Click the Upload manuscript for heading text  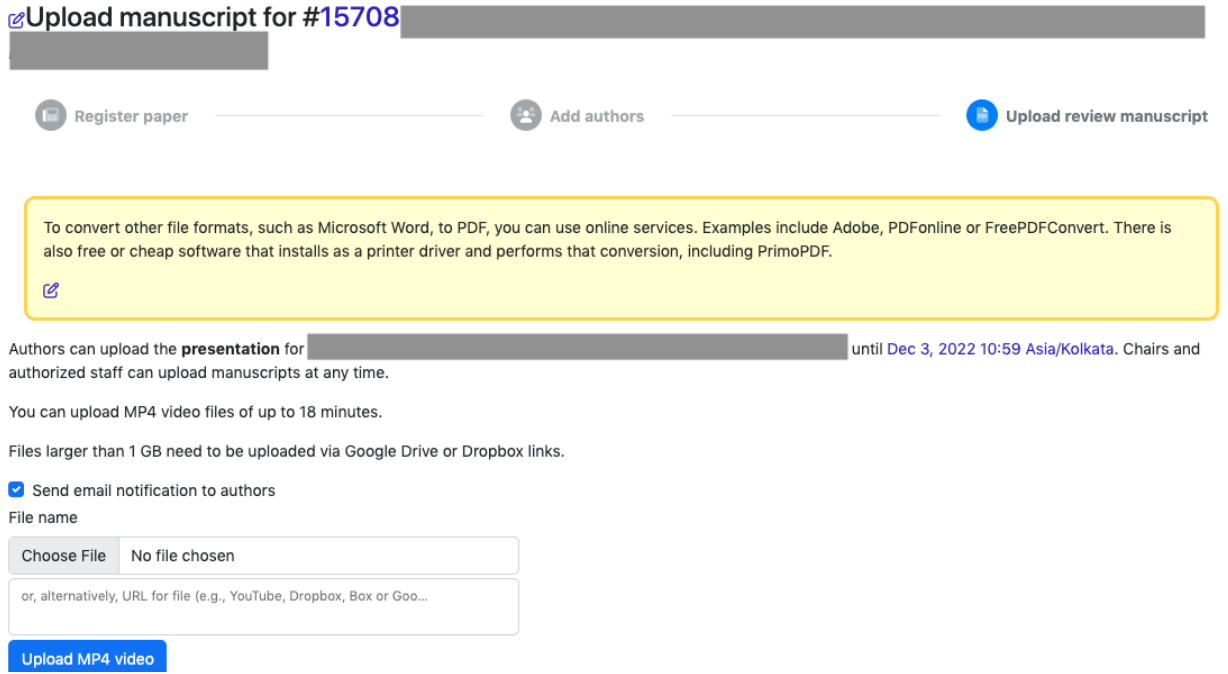coord(162,18)
